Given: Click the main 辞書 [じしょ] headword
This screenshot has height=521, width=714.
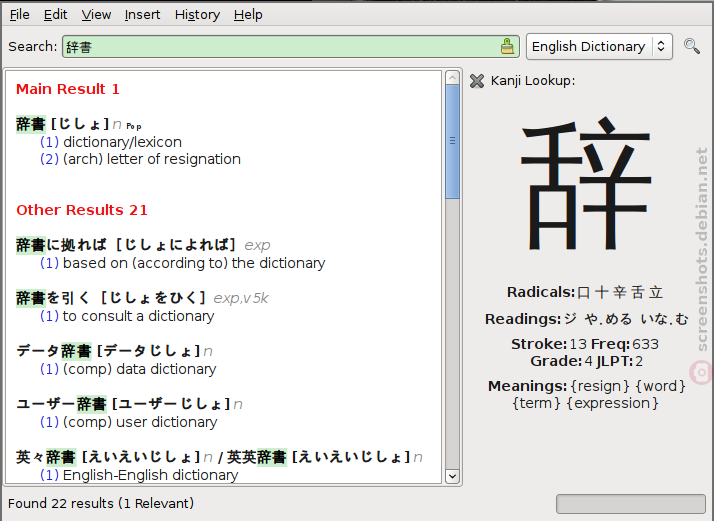Looking at the screenshot, I should [x=62, y=124].
